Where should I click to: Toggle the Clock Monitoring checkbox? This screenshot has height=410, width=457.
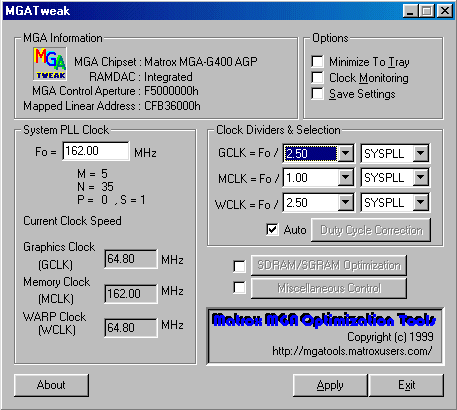click(317, 77)
